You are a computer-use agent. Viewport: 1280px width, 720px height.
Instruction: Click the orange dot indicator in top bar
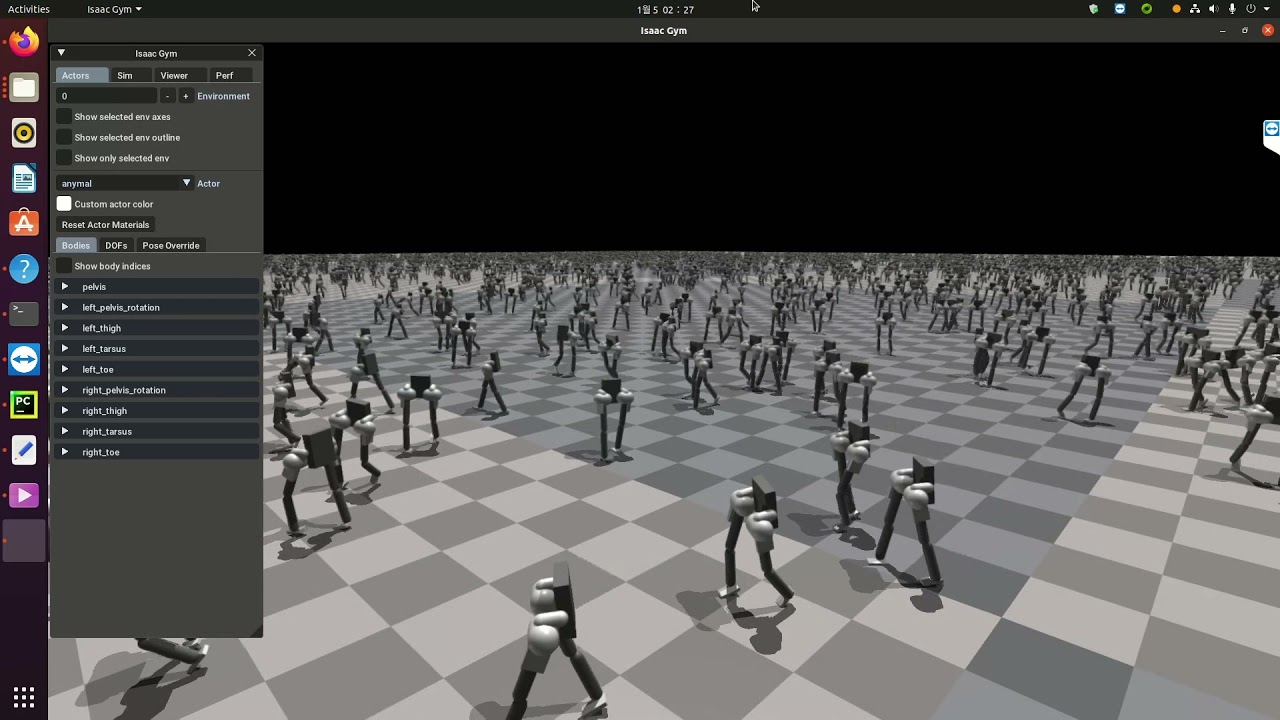[1176, 9]
